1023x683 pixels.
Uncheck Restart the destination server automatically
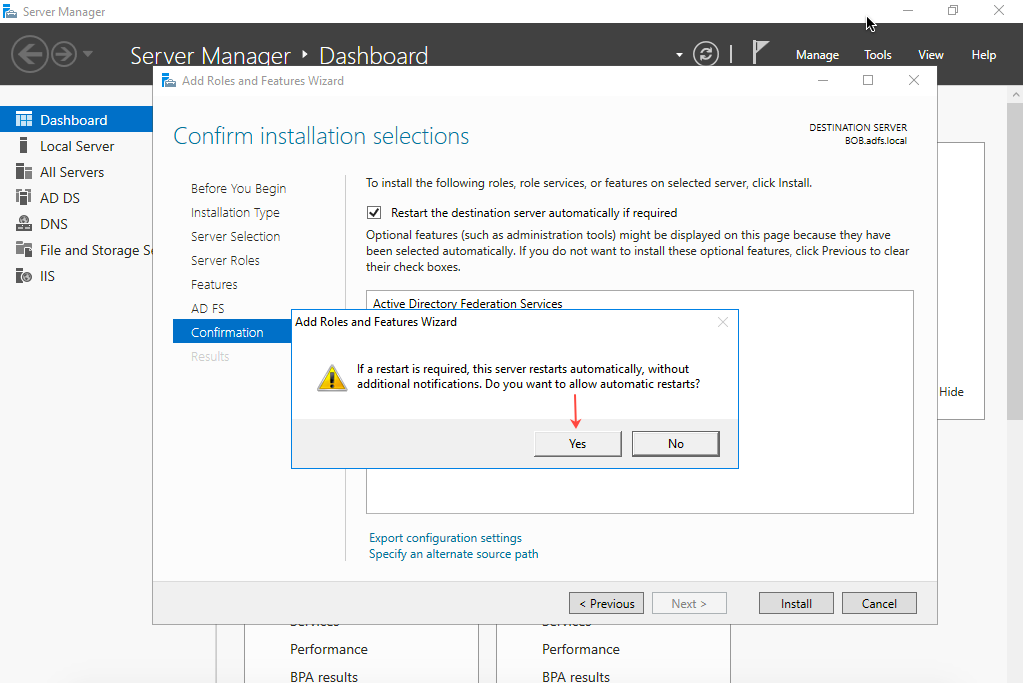click(x=374, y=213)
